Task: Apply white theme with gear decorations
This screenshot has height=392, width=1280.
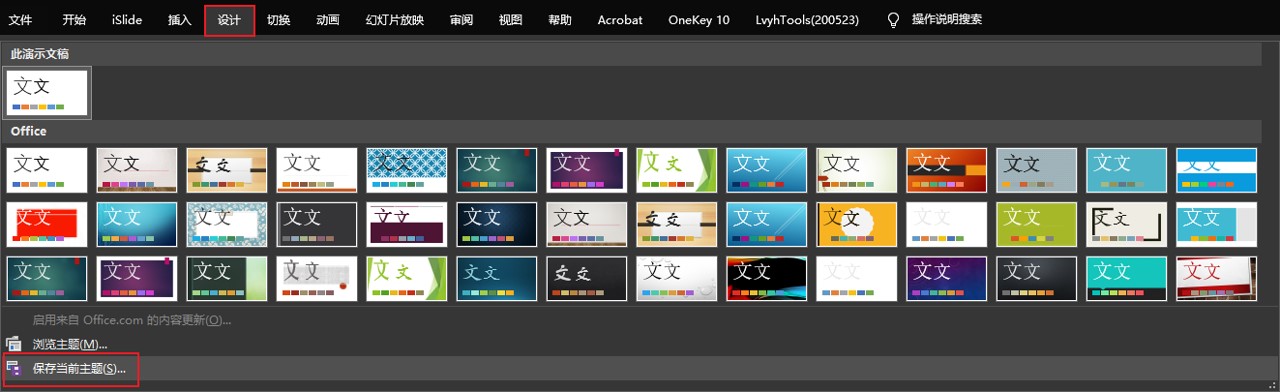Action: coord(677,278)
